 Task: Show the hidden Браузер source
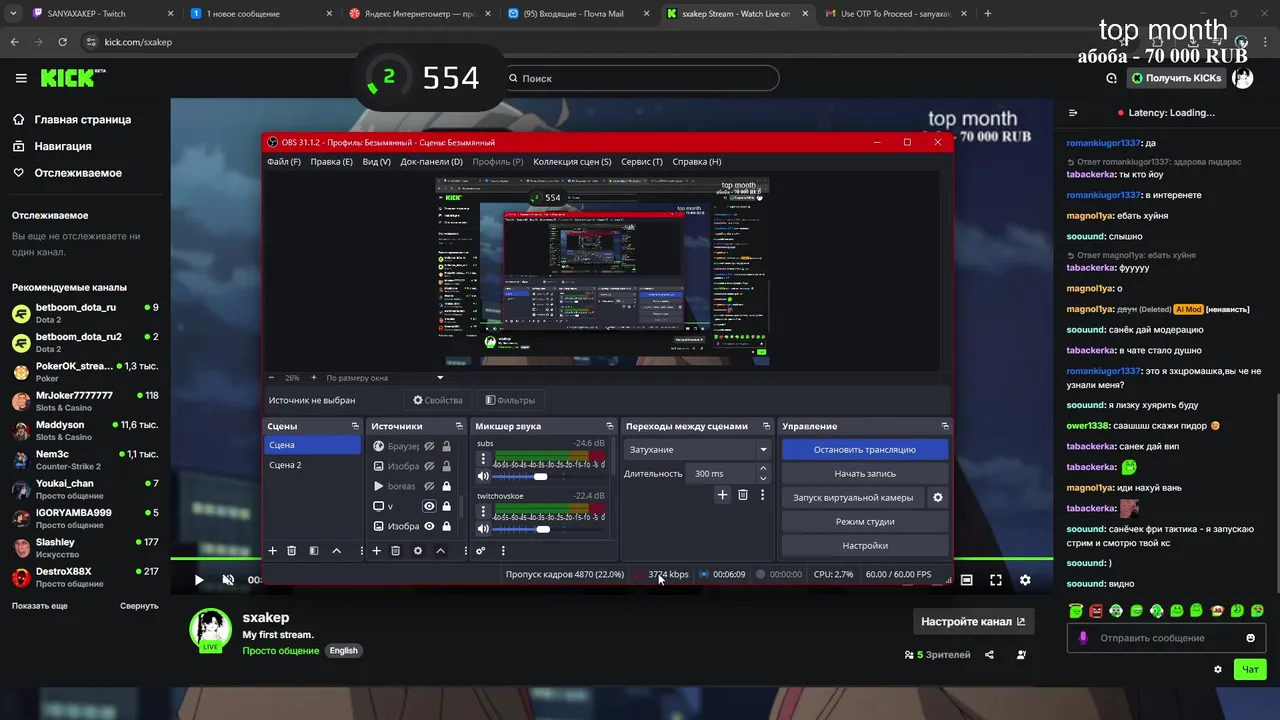point(429,446)
